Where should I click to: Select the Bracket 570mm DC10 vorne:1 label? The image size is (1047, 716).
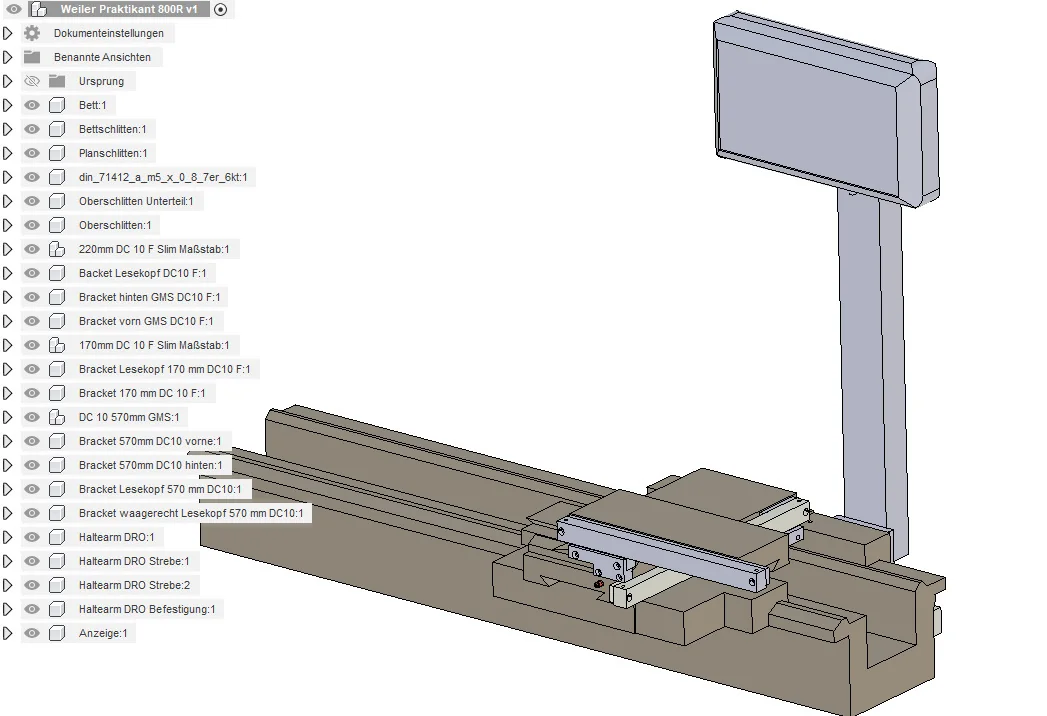150,441
